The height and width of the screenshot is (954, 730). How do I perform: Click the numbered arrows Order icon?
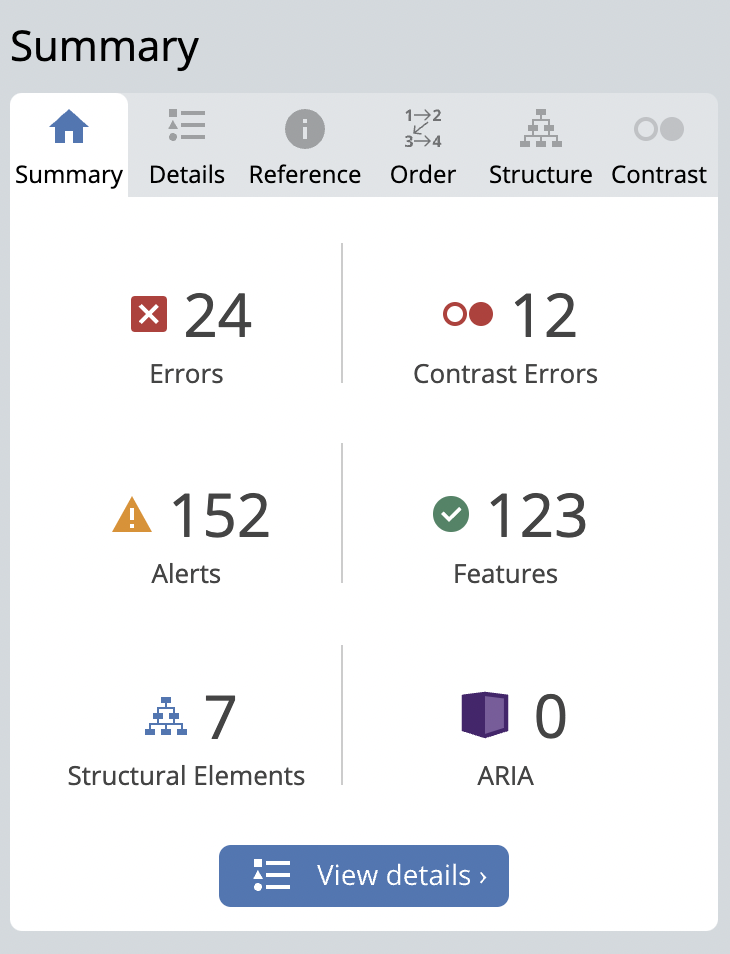[423, 129]
